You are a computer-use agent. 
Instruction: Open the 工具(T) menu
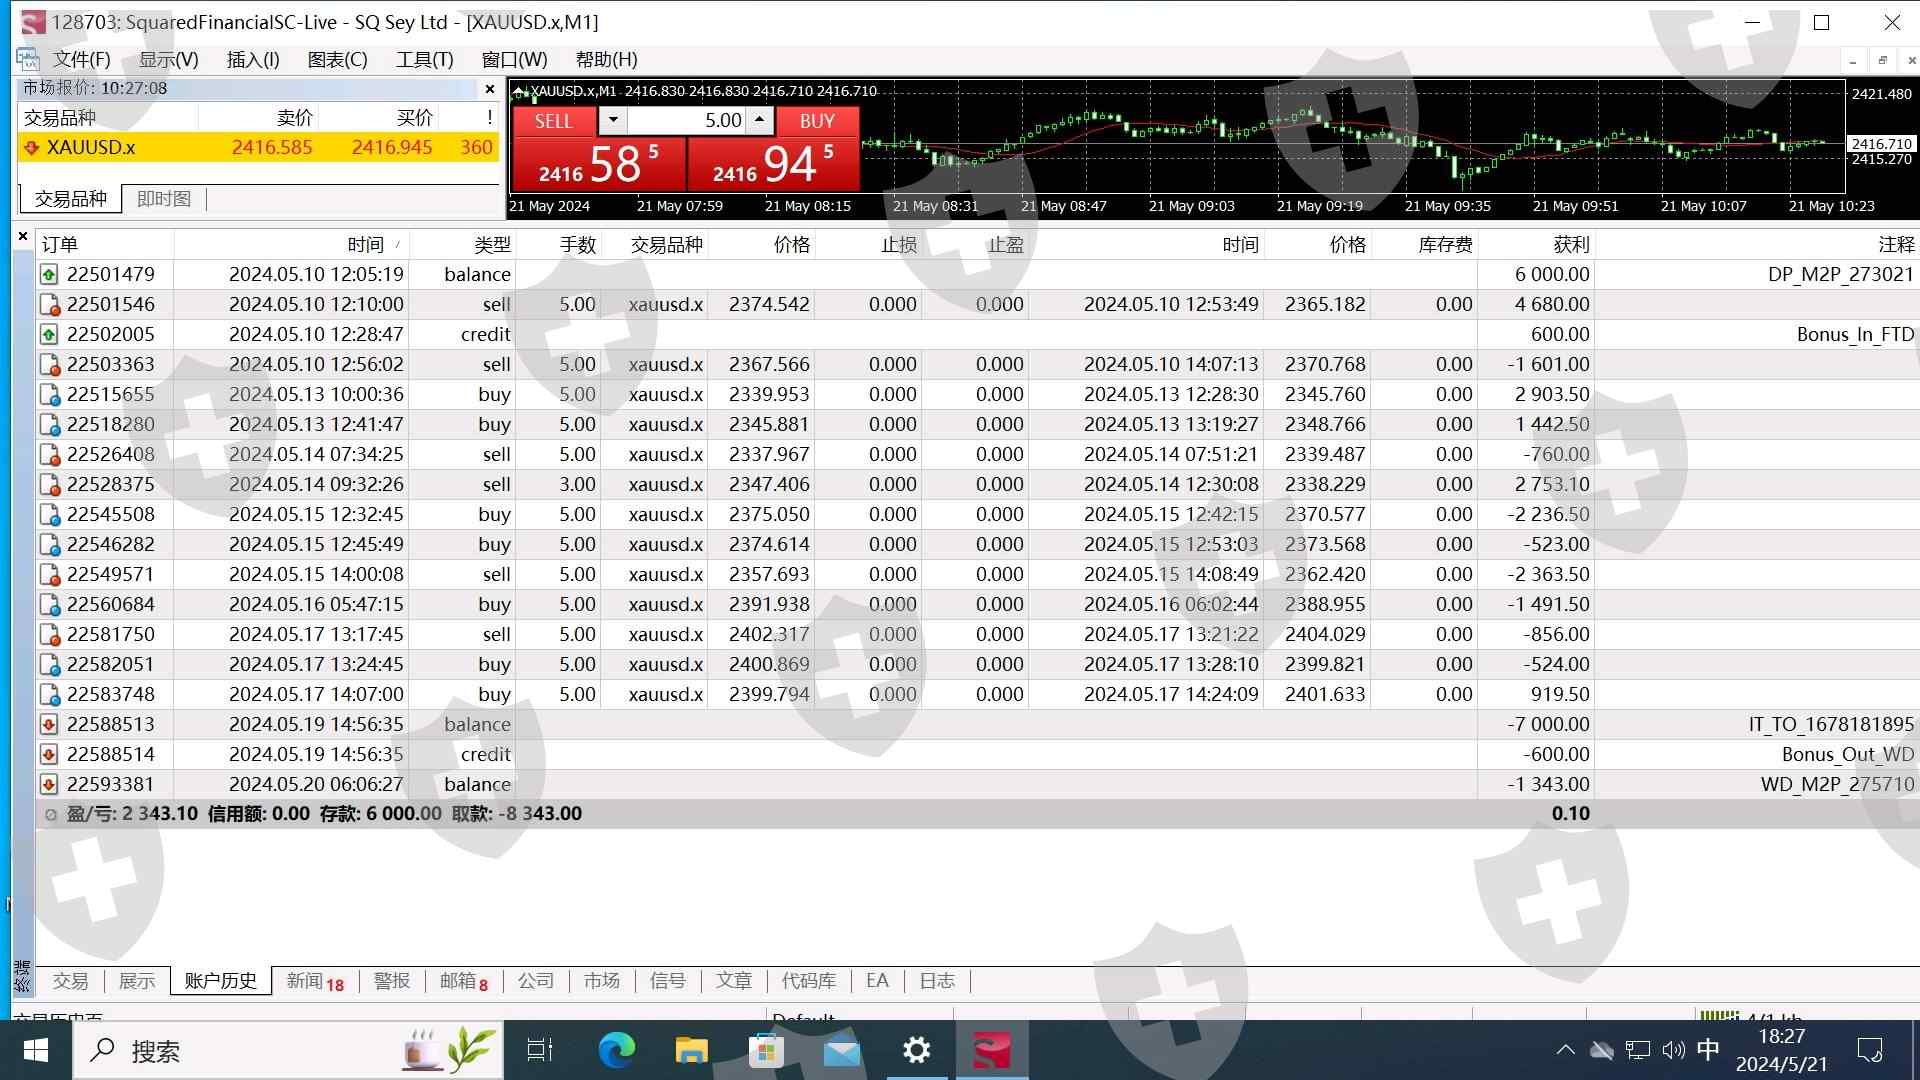pos(424,59)
